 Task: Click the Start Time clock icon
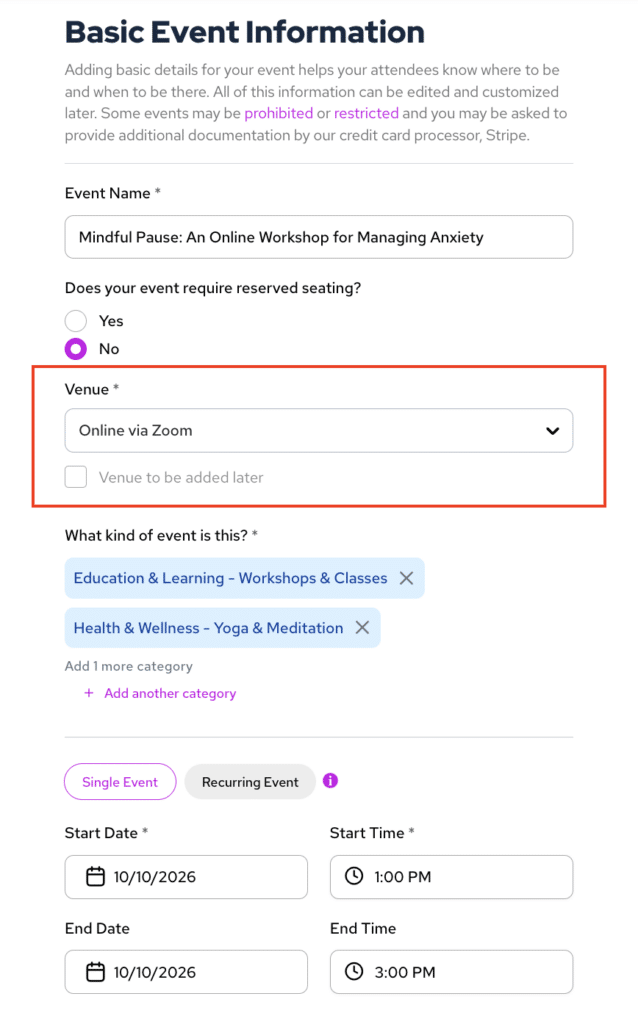[x=354, y=876]
